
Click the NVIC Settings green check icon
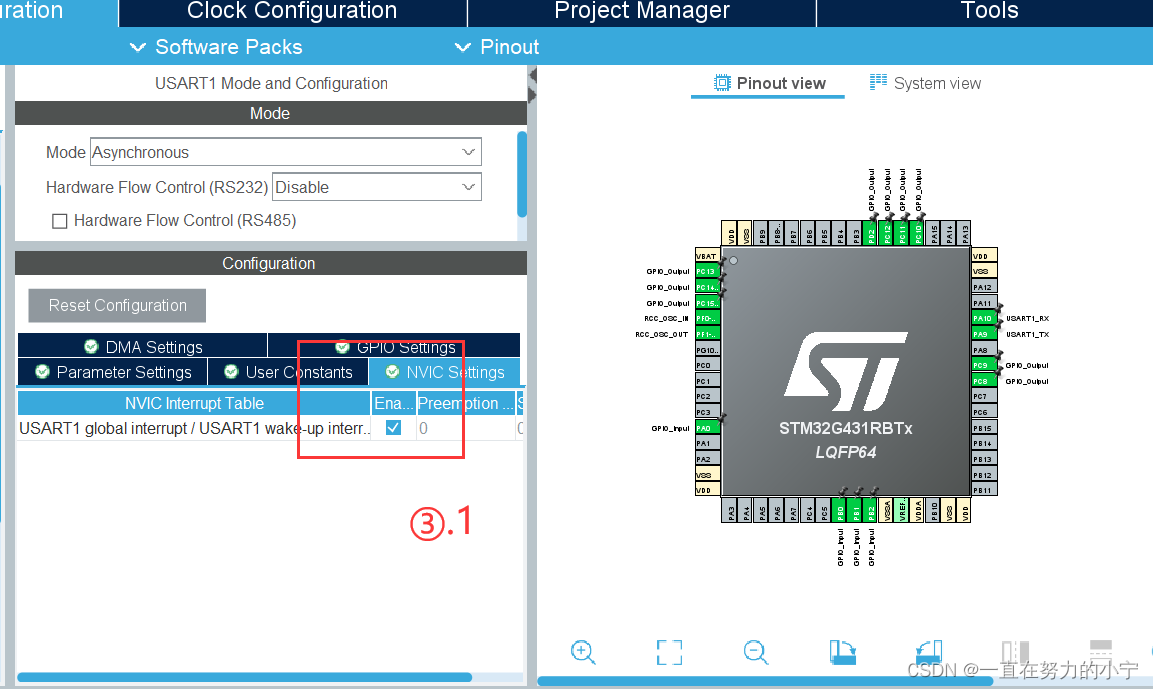(x=393, y=372)
